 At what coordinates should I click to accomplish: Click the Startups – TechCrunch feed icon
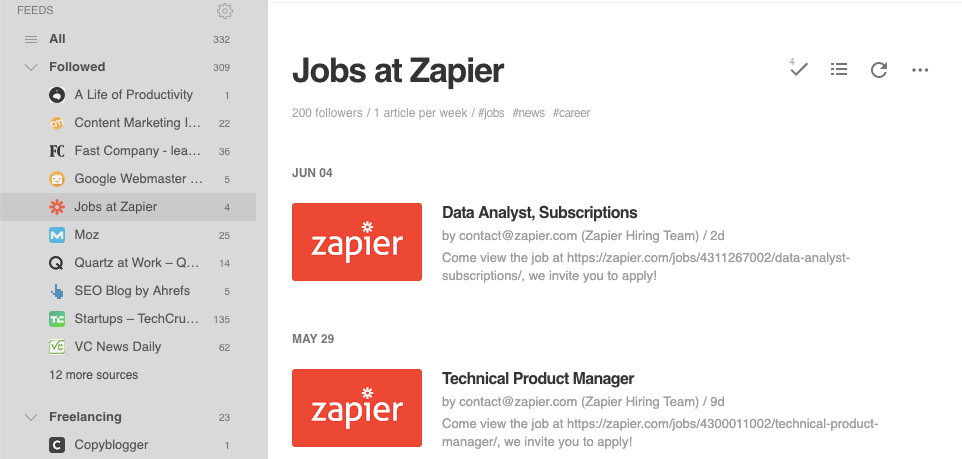[x=57, y=319]
